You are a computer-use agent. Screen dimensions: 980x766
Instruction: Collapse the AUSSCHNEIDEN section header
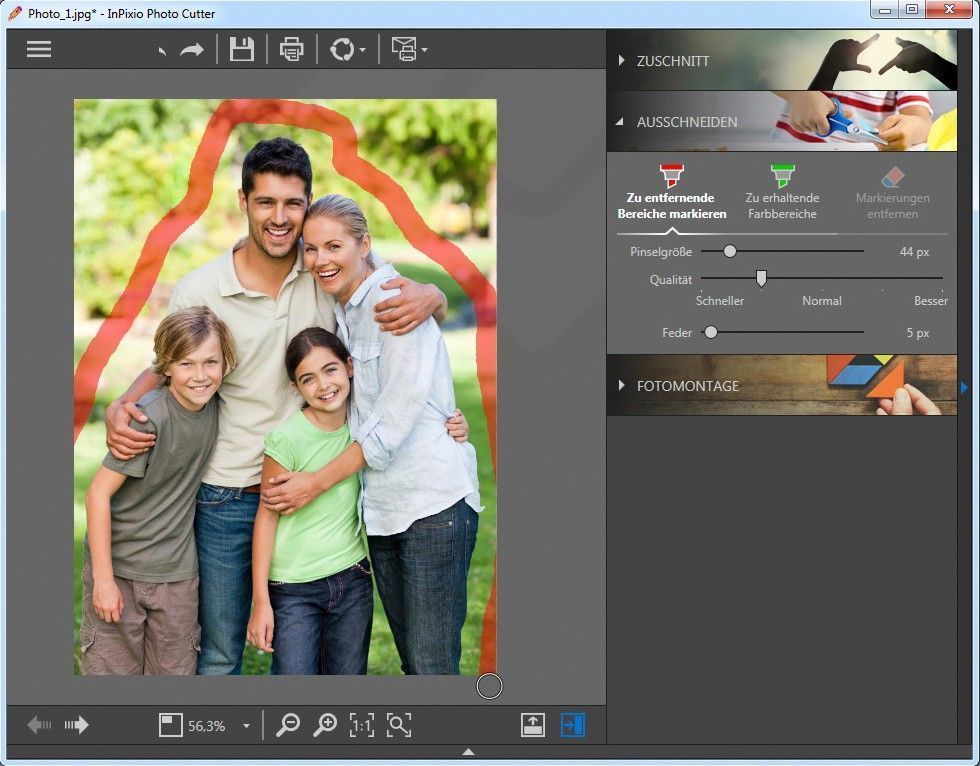[x=686, y=122]
